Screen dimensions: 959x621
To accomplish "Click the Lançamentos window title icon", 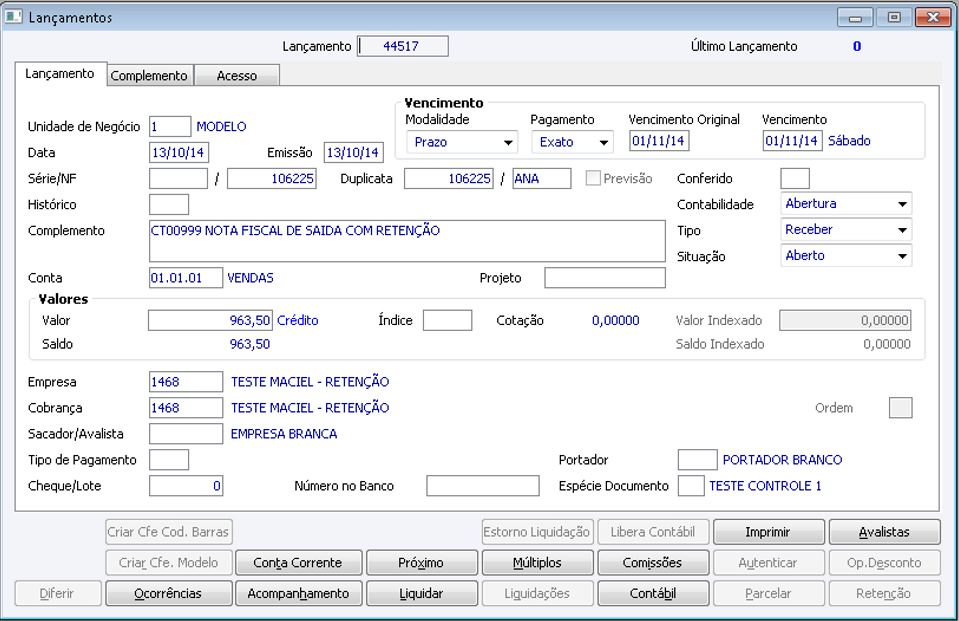I will pos(15,17).
